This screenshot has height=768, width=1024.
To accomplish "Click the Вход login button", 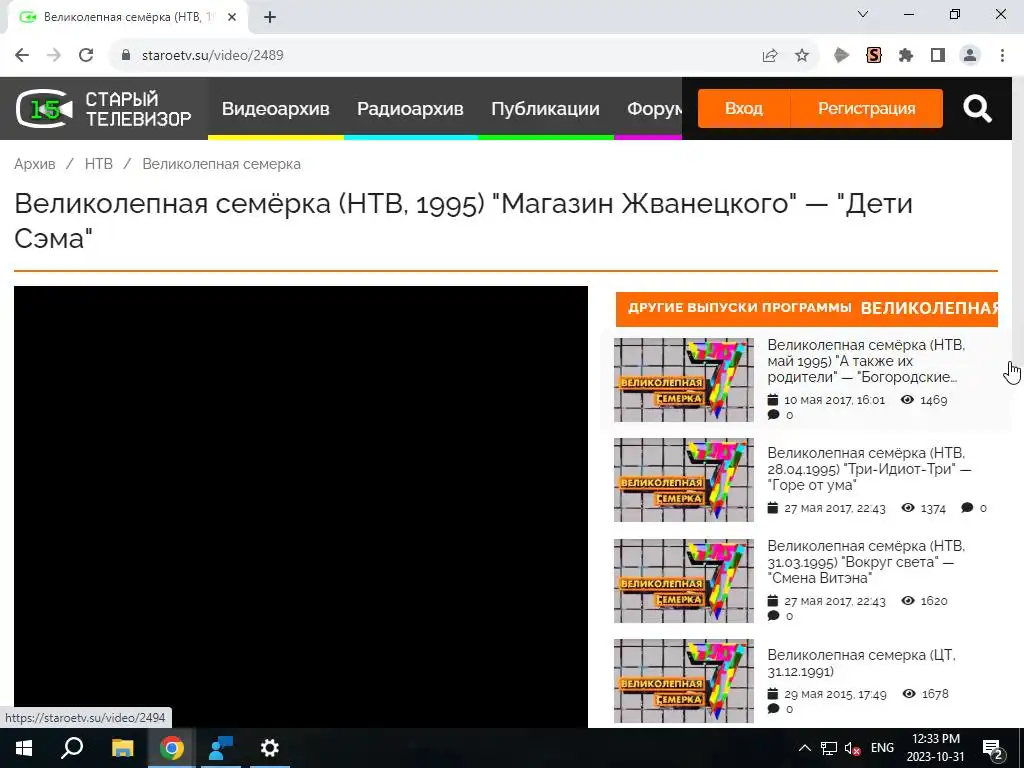I will pyautogui.click(x=743, y=108).
